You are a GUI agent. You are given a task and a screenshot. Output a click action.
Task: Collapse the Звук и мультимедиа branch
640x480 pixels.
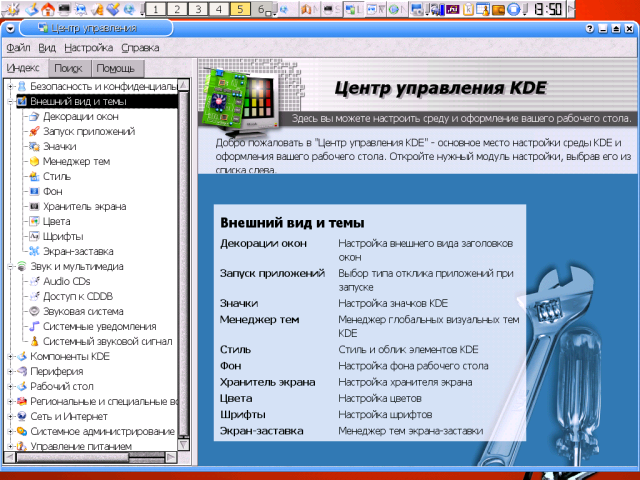click(x=9, y=267)
